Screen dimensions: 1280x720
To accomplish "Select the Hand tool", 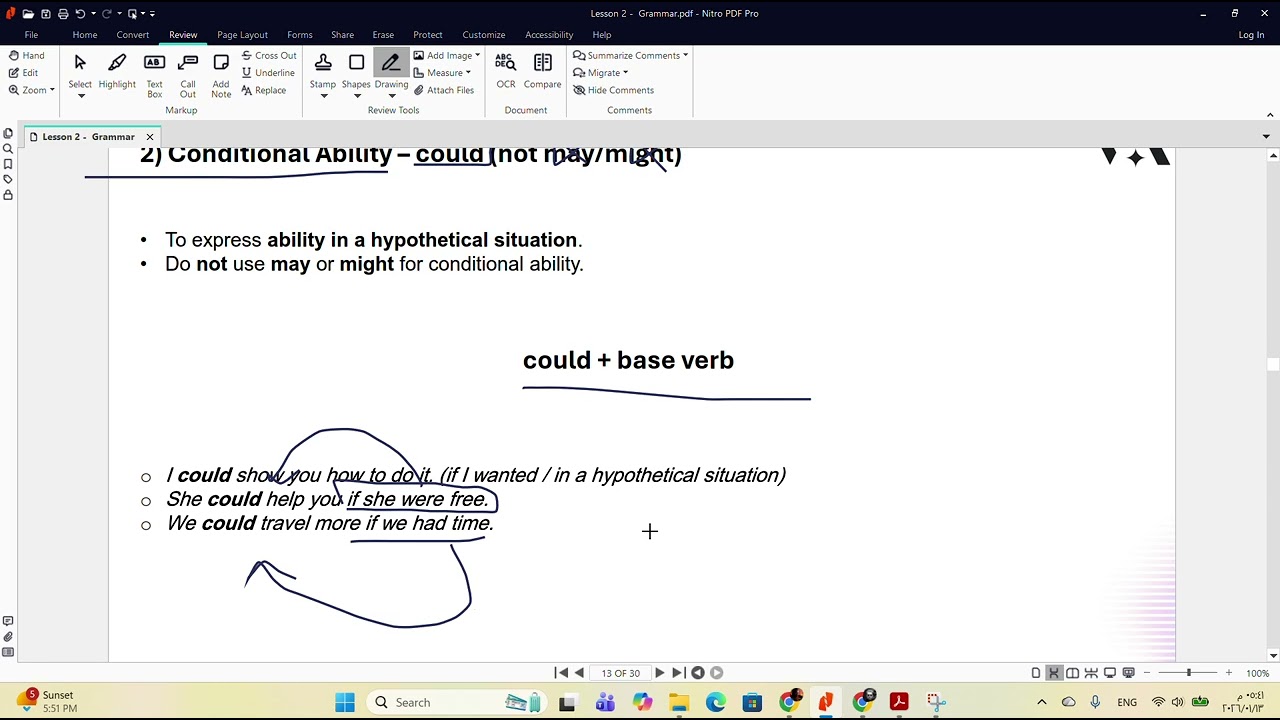I will coord(26,56).
